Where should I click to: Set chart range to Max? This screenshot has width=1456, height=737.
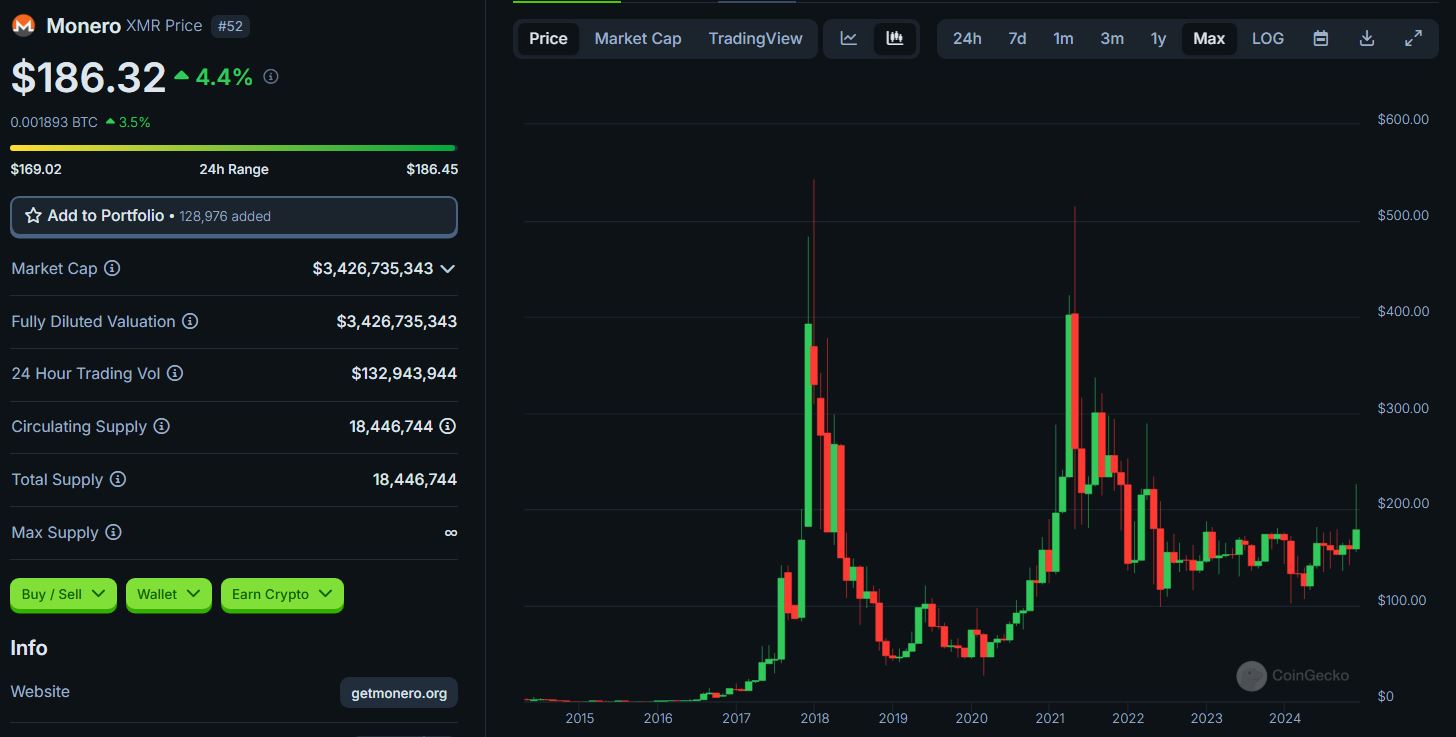[x=1209, y=38]
